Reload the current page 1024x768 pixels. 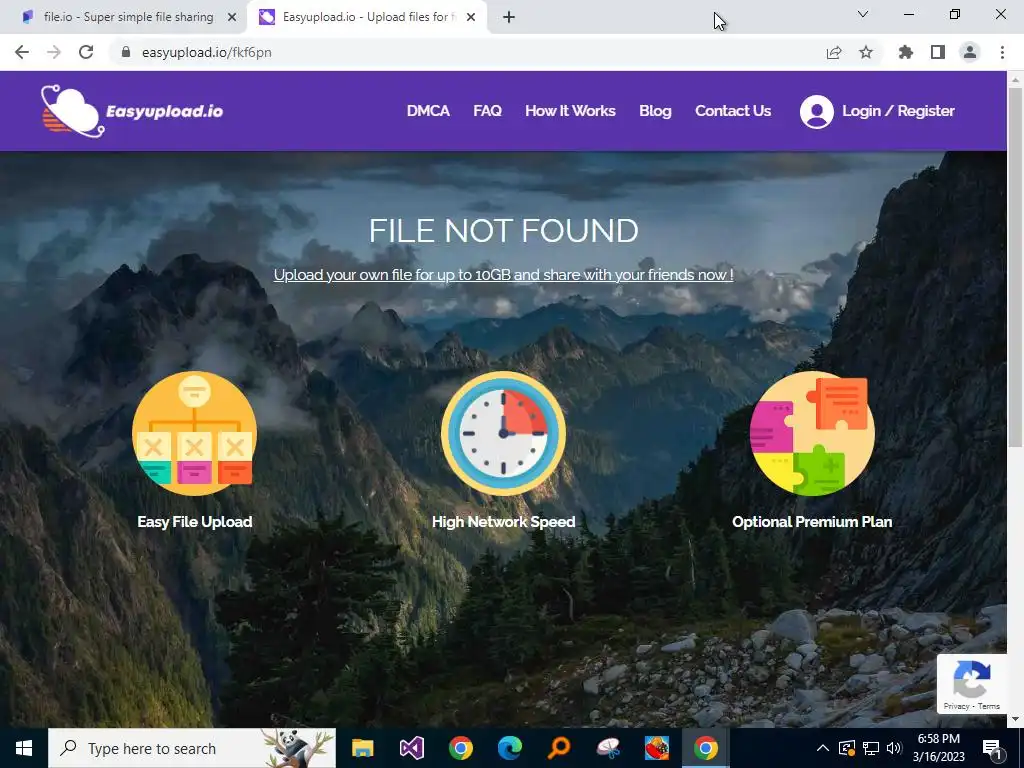click(x=86, y=52)
